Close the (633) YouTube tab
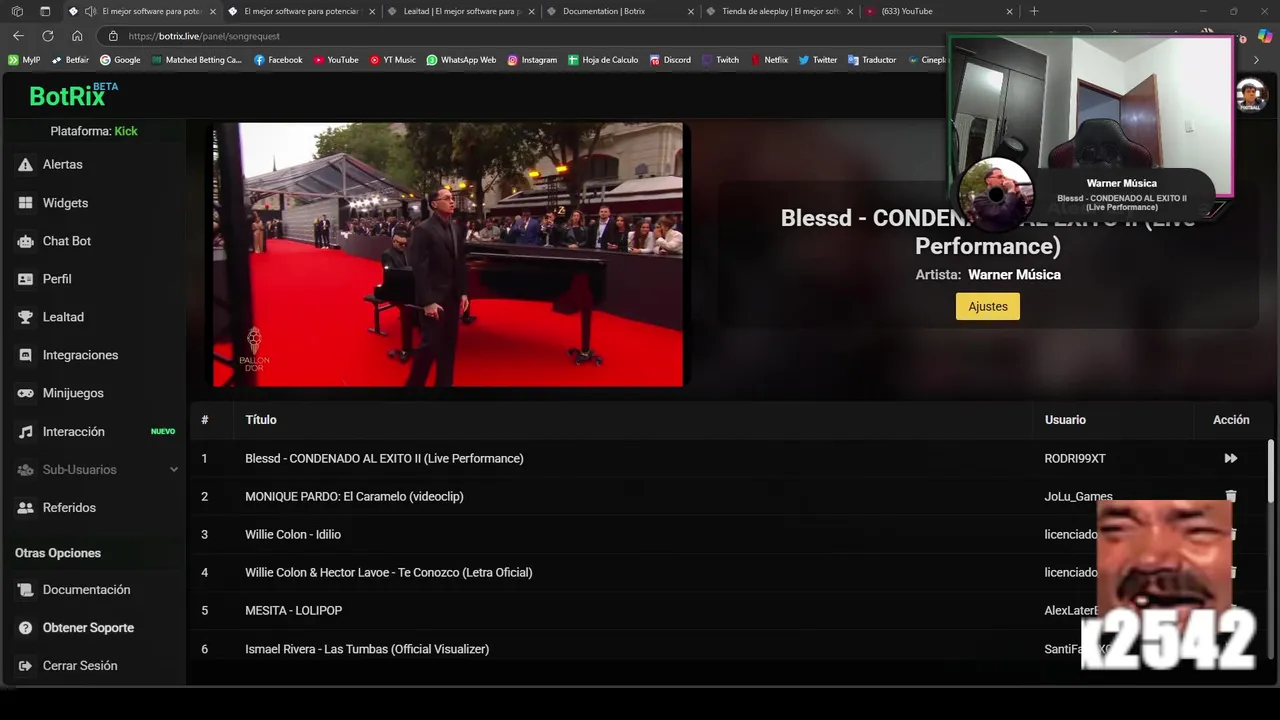Image resolution: width=1280 pixels, height=720 pixels. click(1009, 12)
